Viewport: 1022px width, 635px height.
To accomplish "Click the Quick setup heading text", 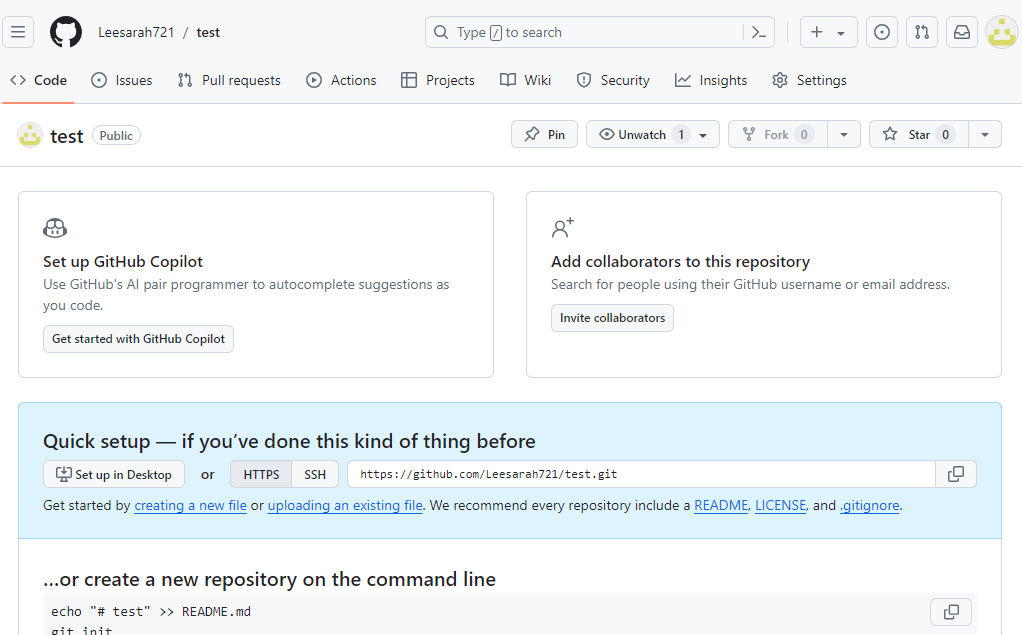I will 289,441.
